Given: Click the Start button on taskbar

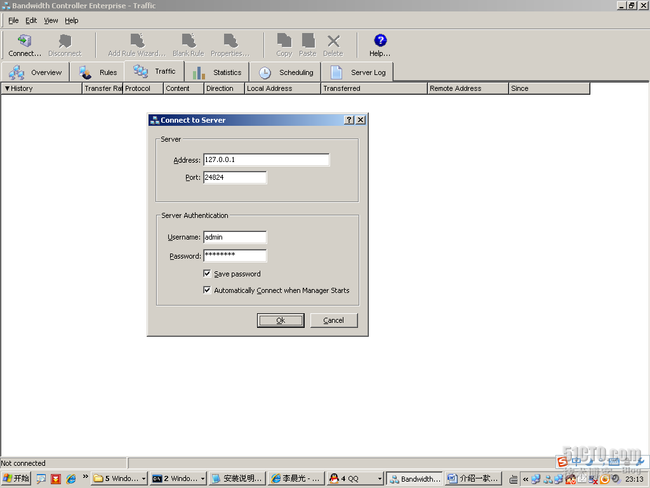Looking at the screenshot, I should coord(16,478).
